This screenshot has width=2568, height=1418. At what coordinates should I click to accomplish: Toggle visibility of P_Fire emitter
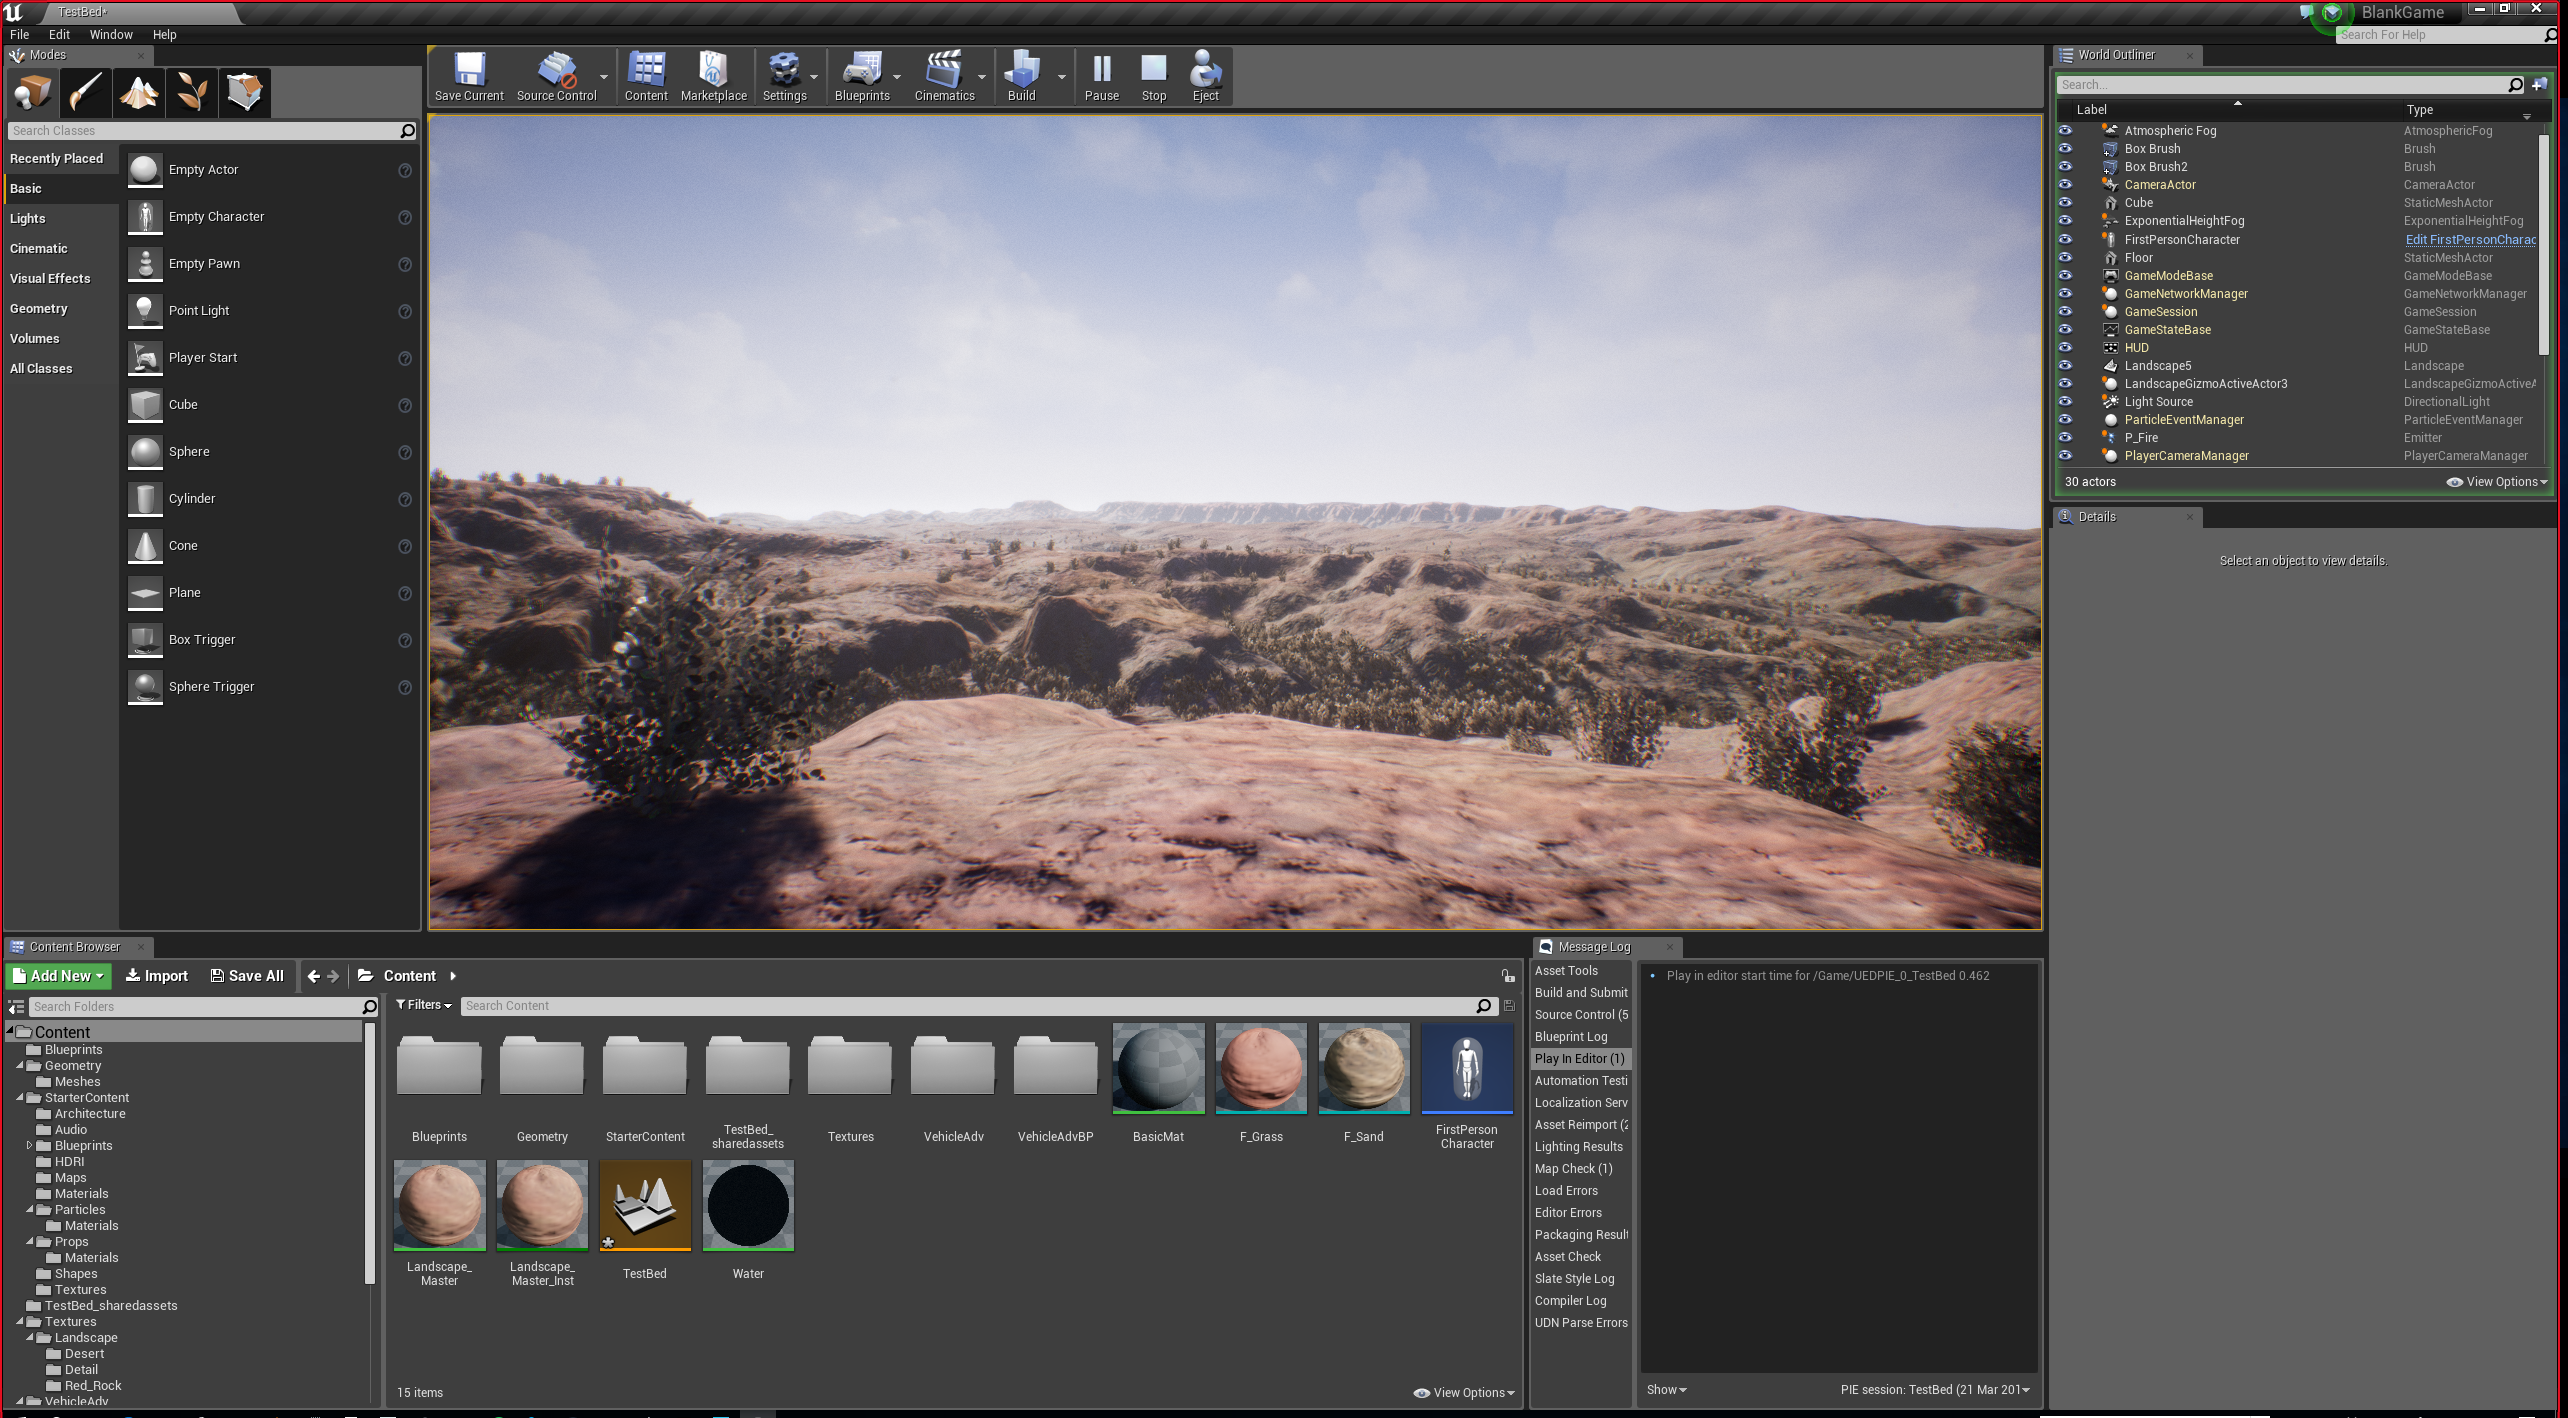click(x=2065, y=438)
